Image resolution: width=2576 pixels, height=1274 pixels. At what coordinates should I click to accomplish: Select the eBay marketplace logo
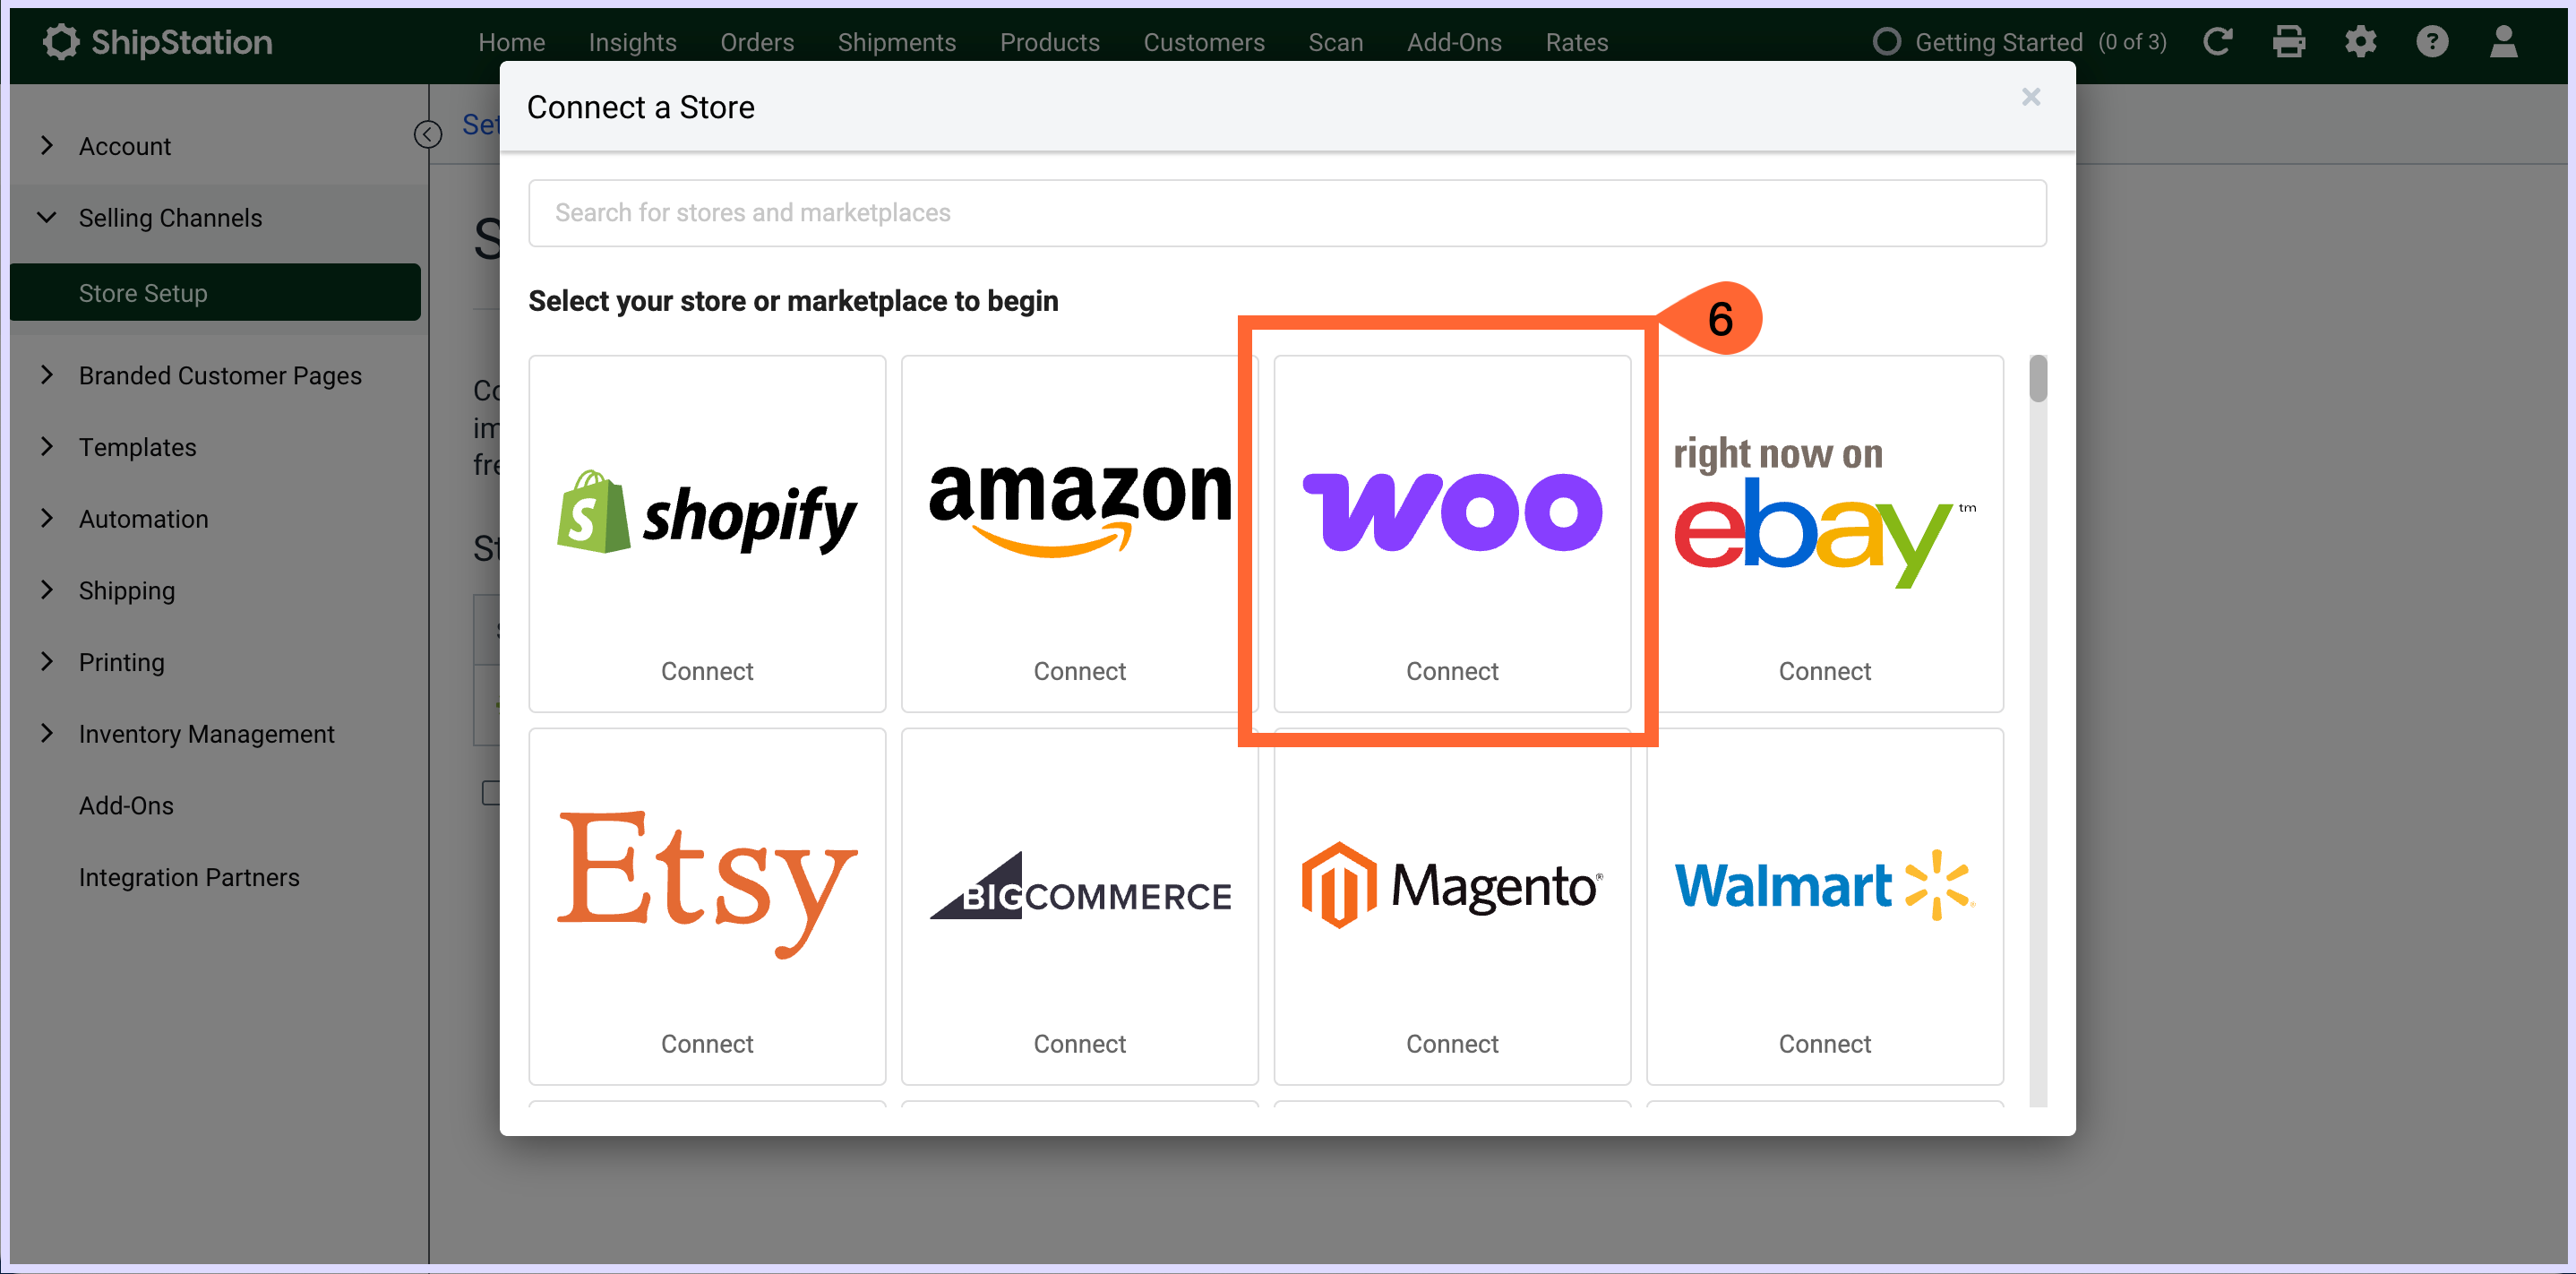point(1824,512)
